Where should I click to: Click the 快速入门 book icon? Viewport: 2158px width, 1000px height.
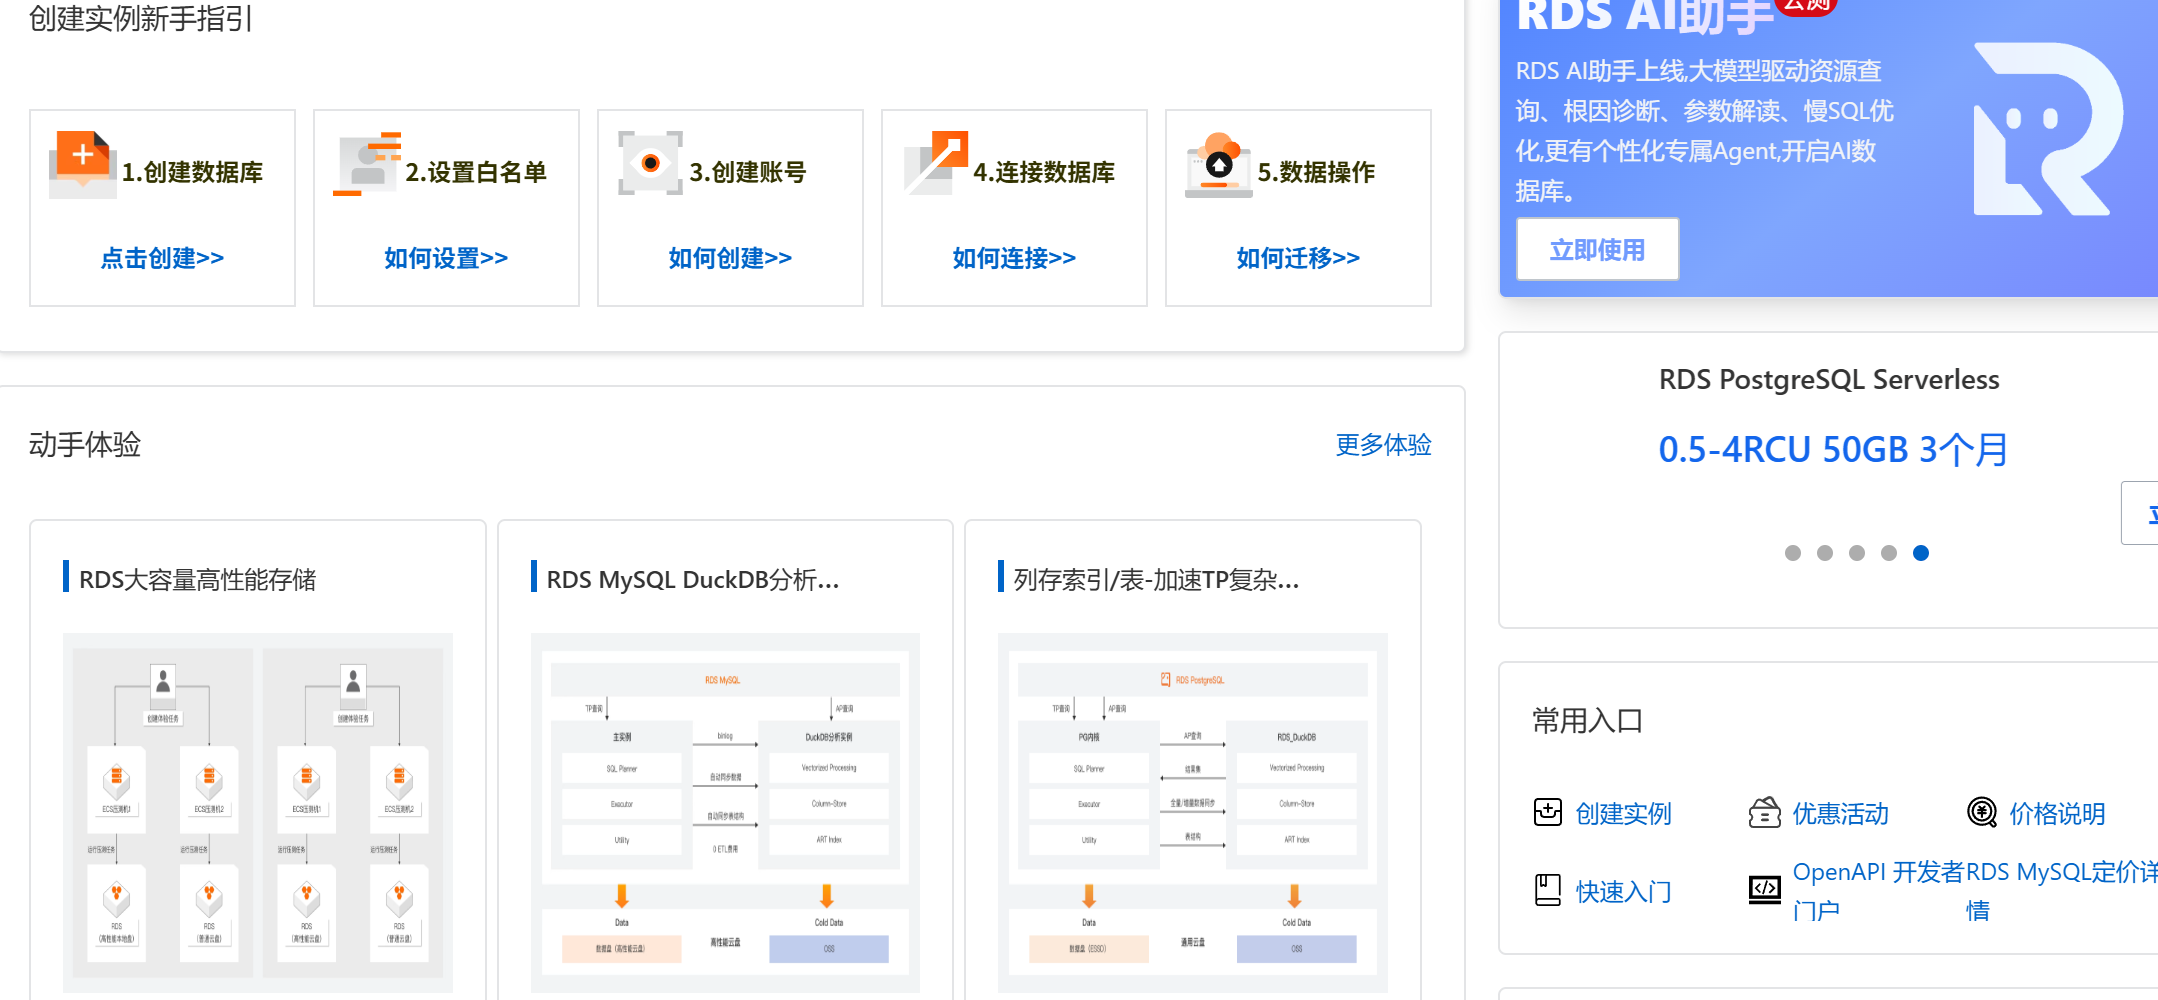(x=1547, y=890)
